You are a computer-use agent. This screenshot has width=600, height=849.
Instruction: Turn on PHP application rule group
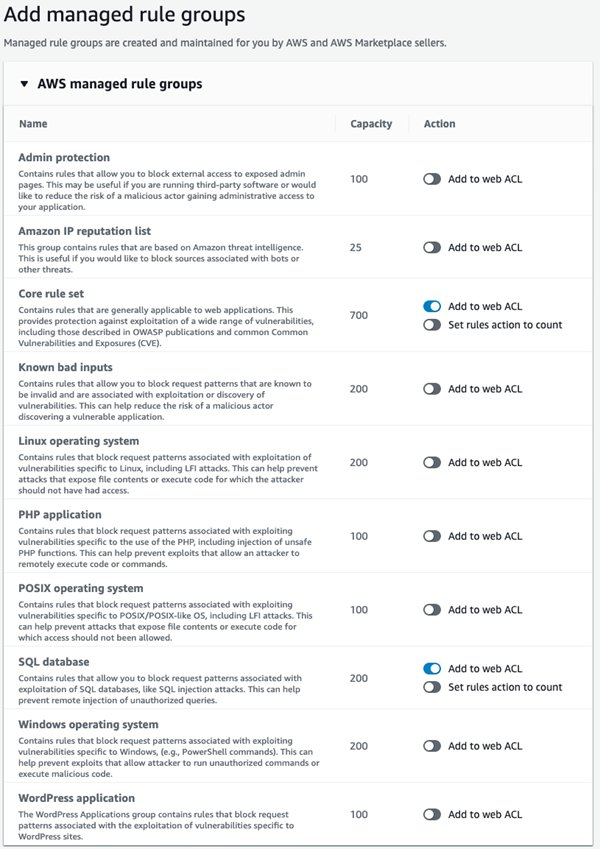[432, 536]
